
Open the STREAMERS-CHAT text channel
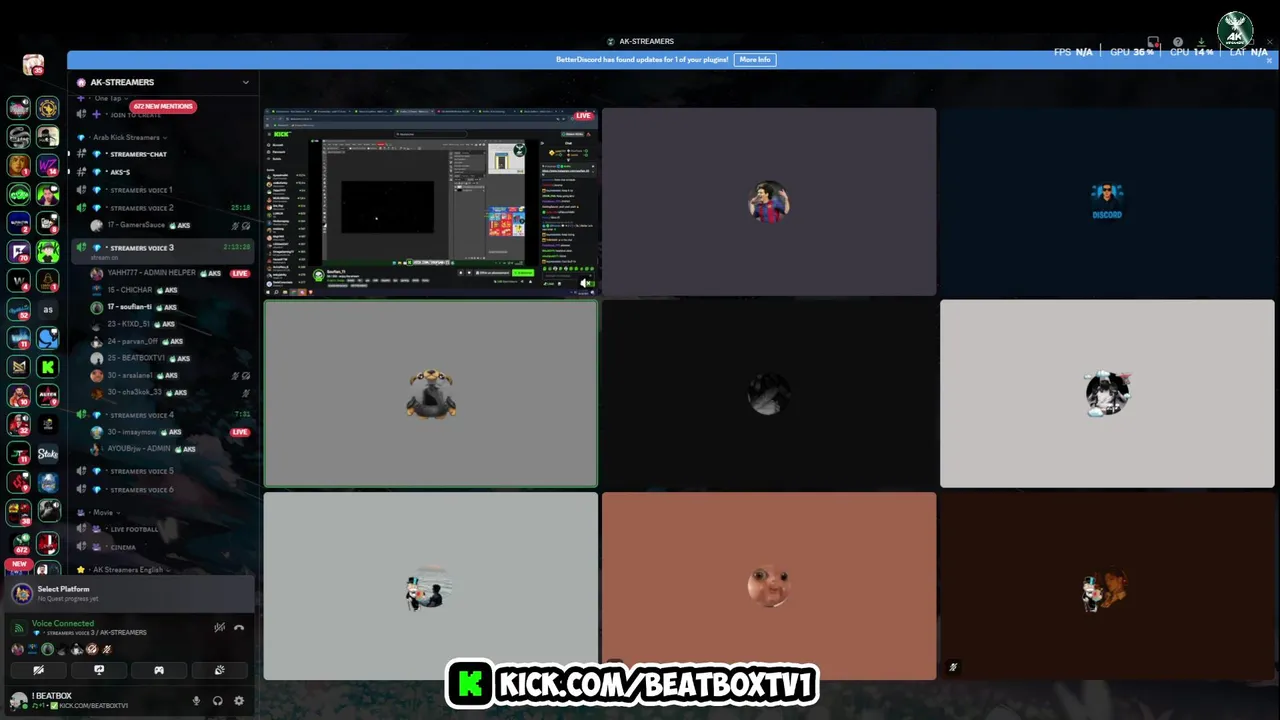163,154
